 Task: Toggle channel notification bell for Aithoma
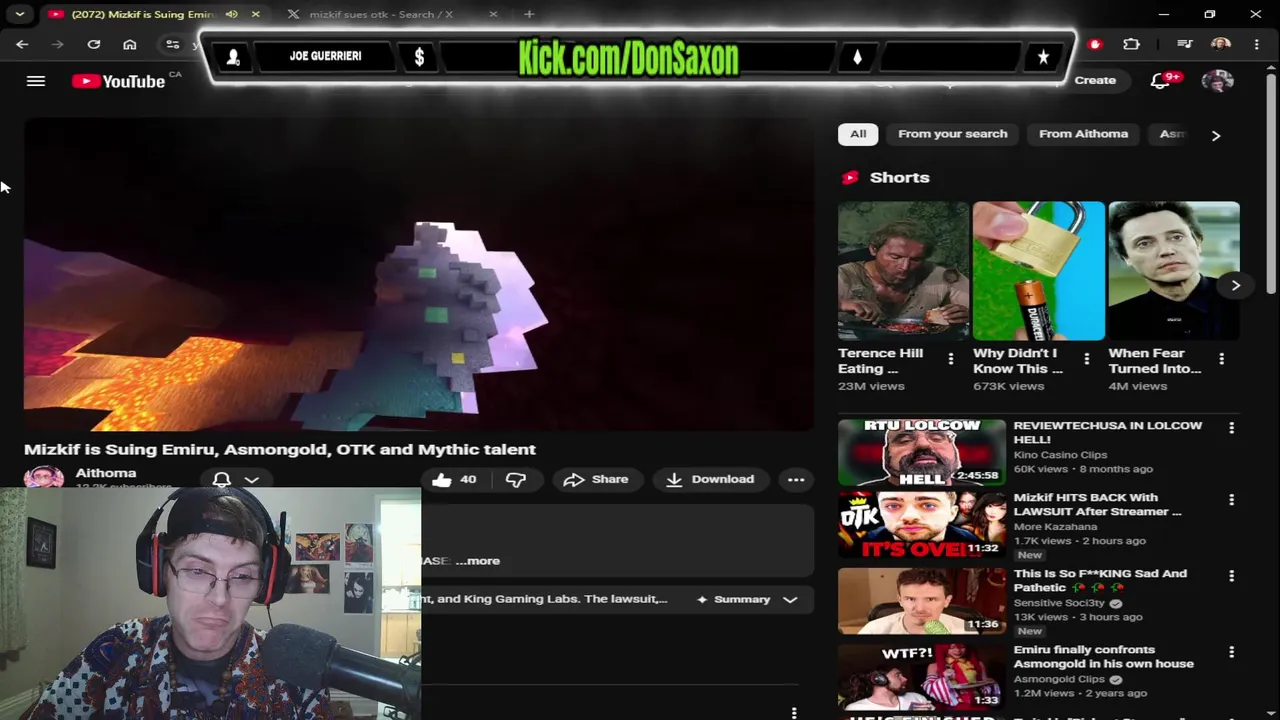click(222, 480)
